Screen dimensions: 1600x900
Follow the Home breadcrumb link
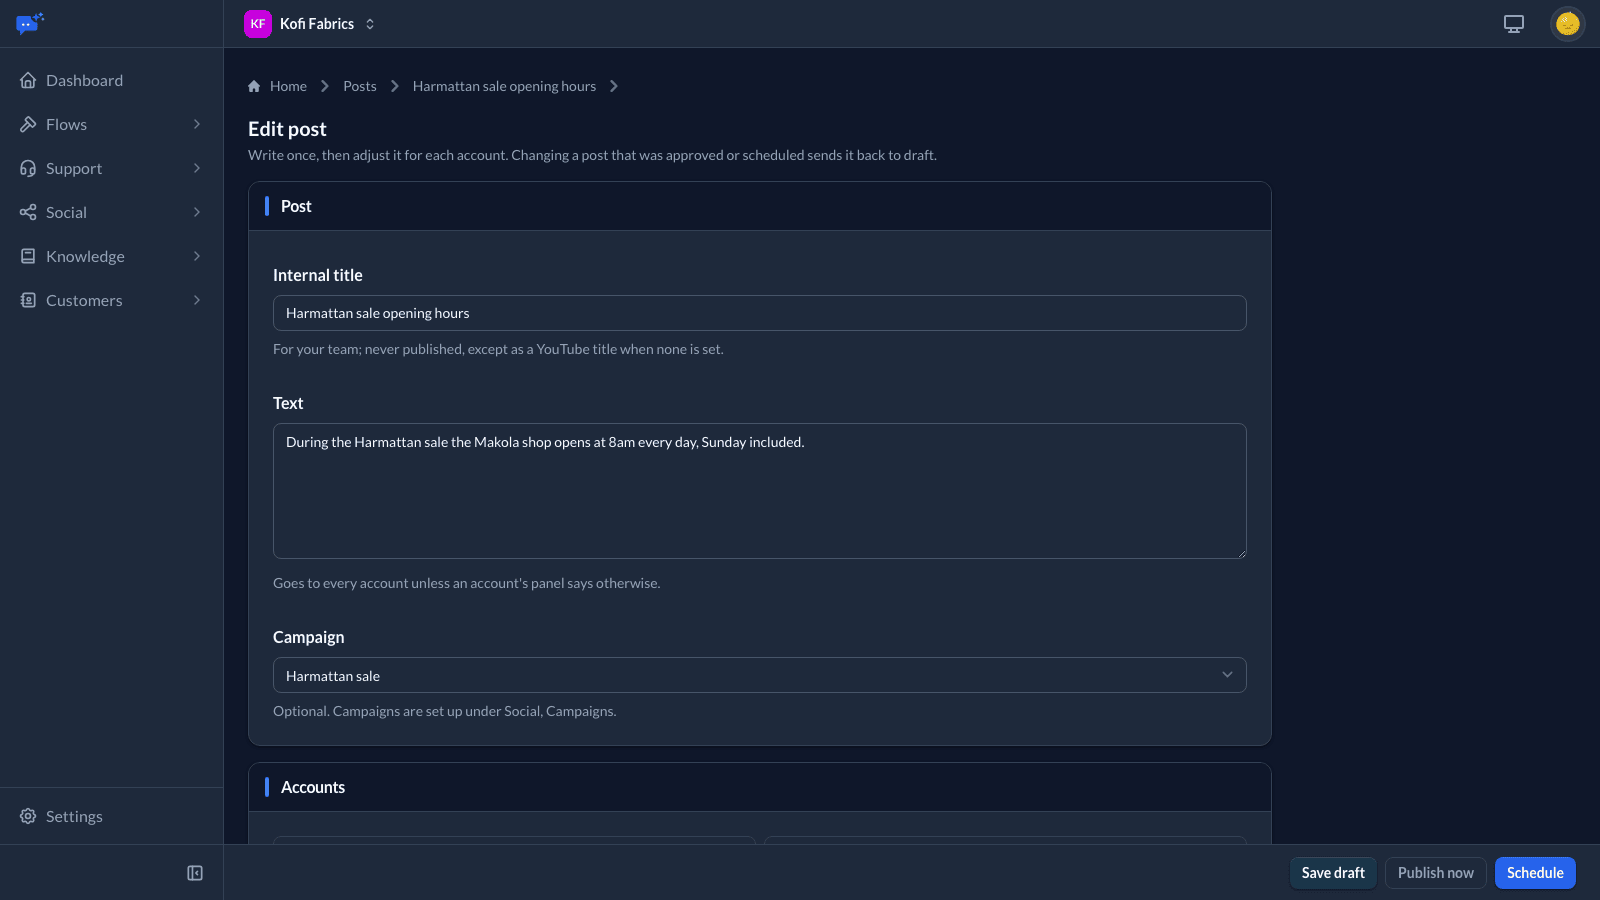(x=288, y=86)
